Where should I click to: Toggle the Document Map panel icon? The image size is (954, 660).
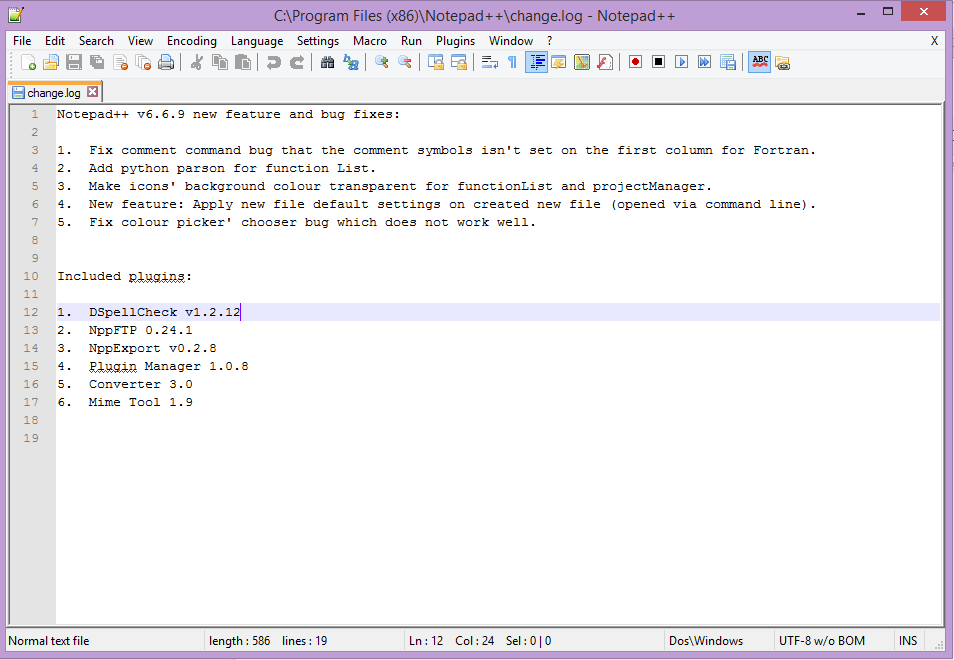point(582,62)
